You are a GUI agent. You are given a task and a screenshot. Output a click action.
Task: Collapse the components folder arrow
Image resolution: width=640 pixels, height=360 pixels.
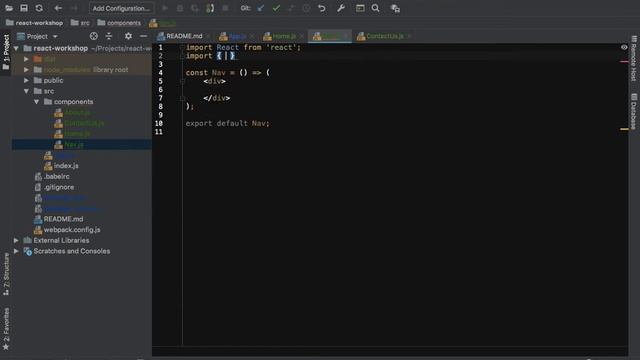36,102
